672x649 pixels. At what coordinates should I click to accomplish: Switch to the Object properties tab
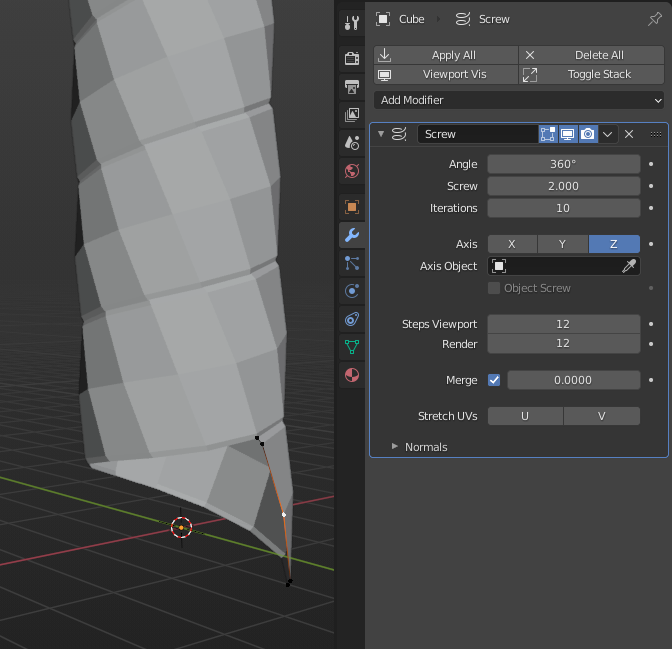point(351,207)
